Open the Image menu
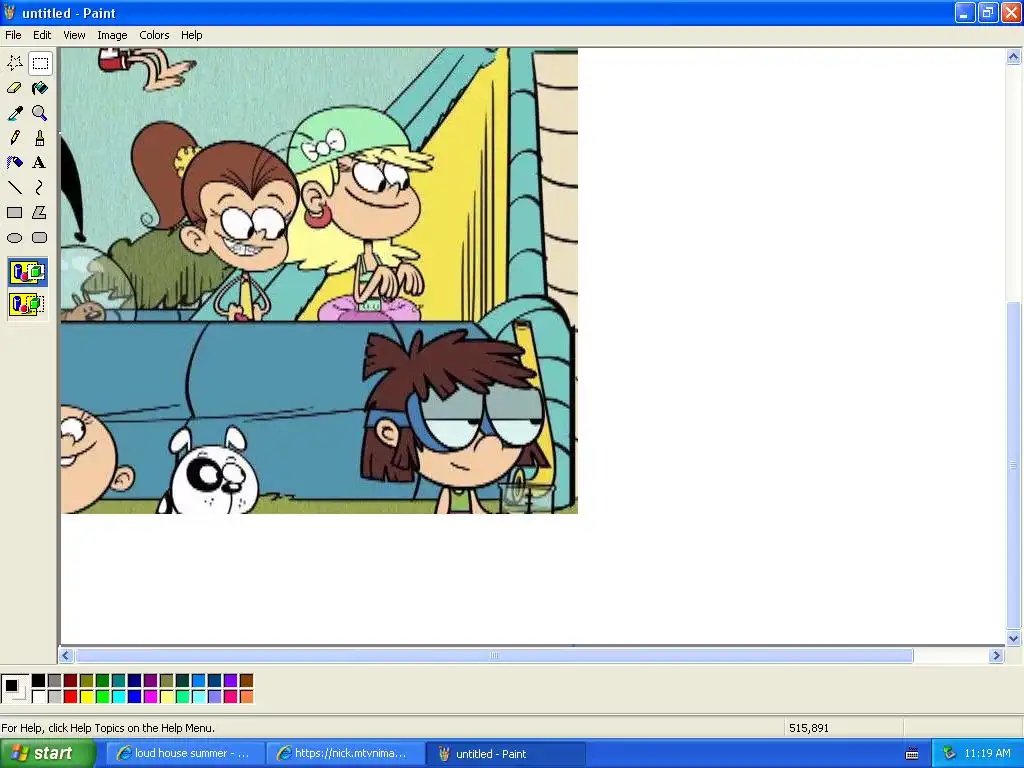Screen dimensions: 1024x768 (112, 35)
